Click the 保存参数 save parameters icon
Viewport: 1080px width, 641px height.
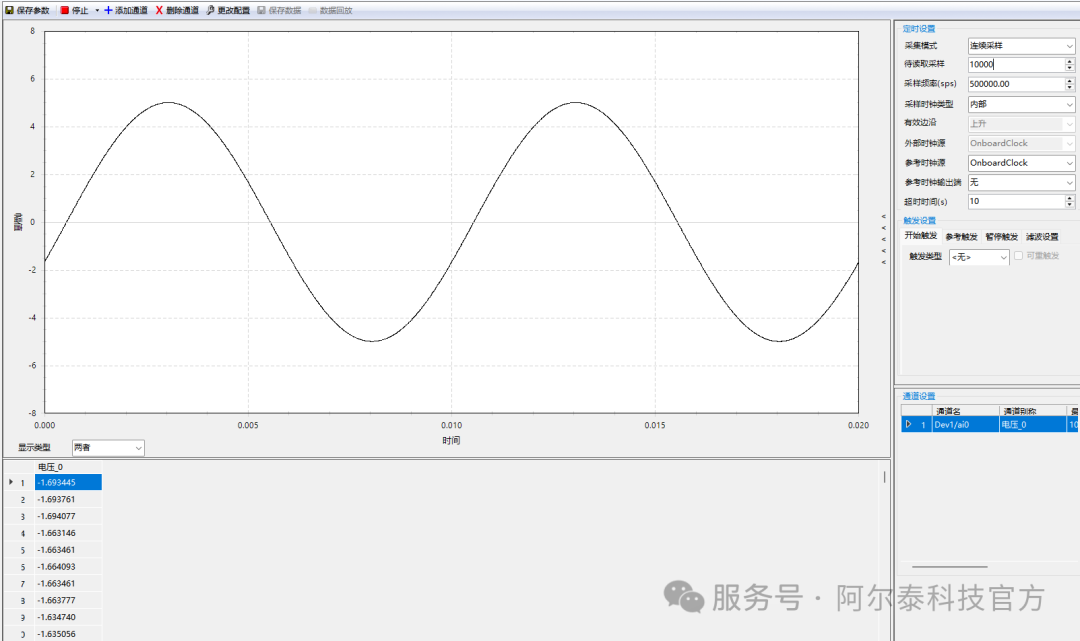point(10,10)
